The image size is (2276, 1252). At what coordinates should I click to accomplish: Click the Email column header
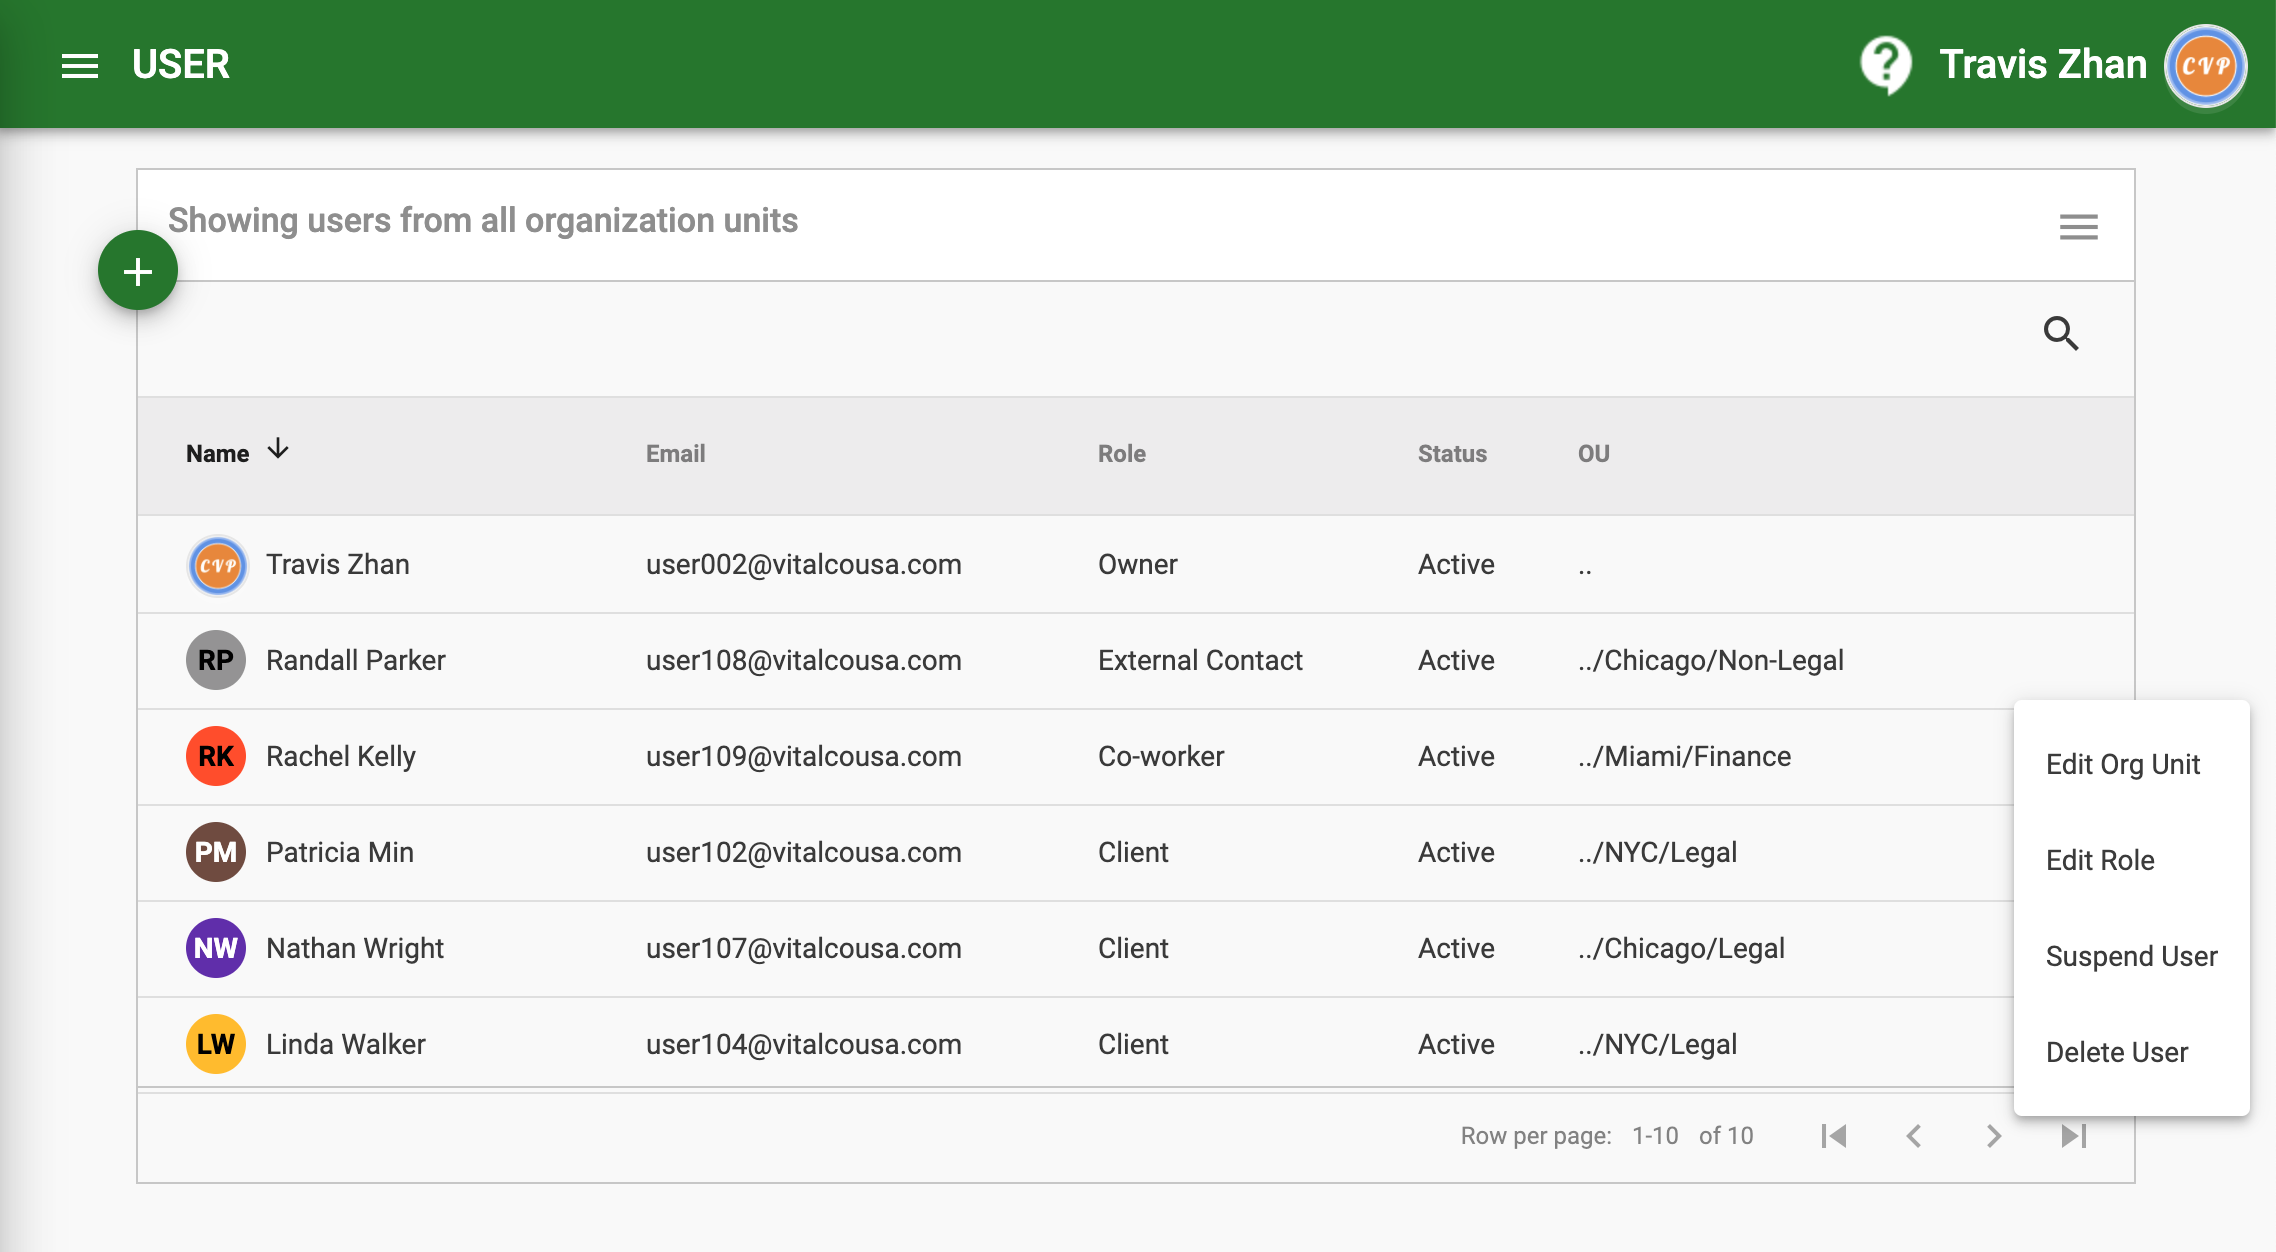coord(675,454)
